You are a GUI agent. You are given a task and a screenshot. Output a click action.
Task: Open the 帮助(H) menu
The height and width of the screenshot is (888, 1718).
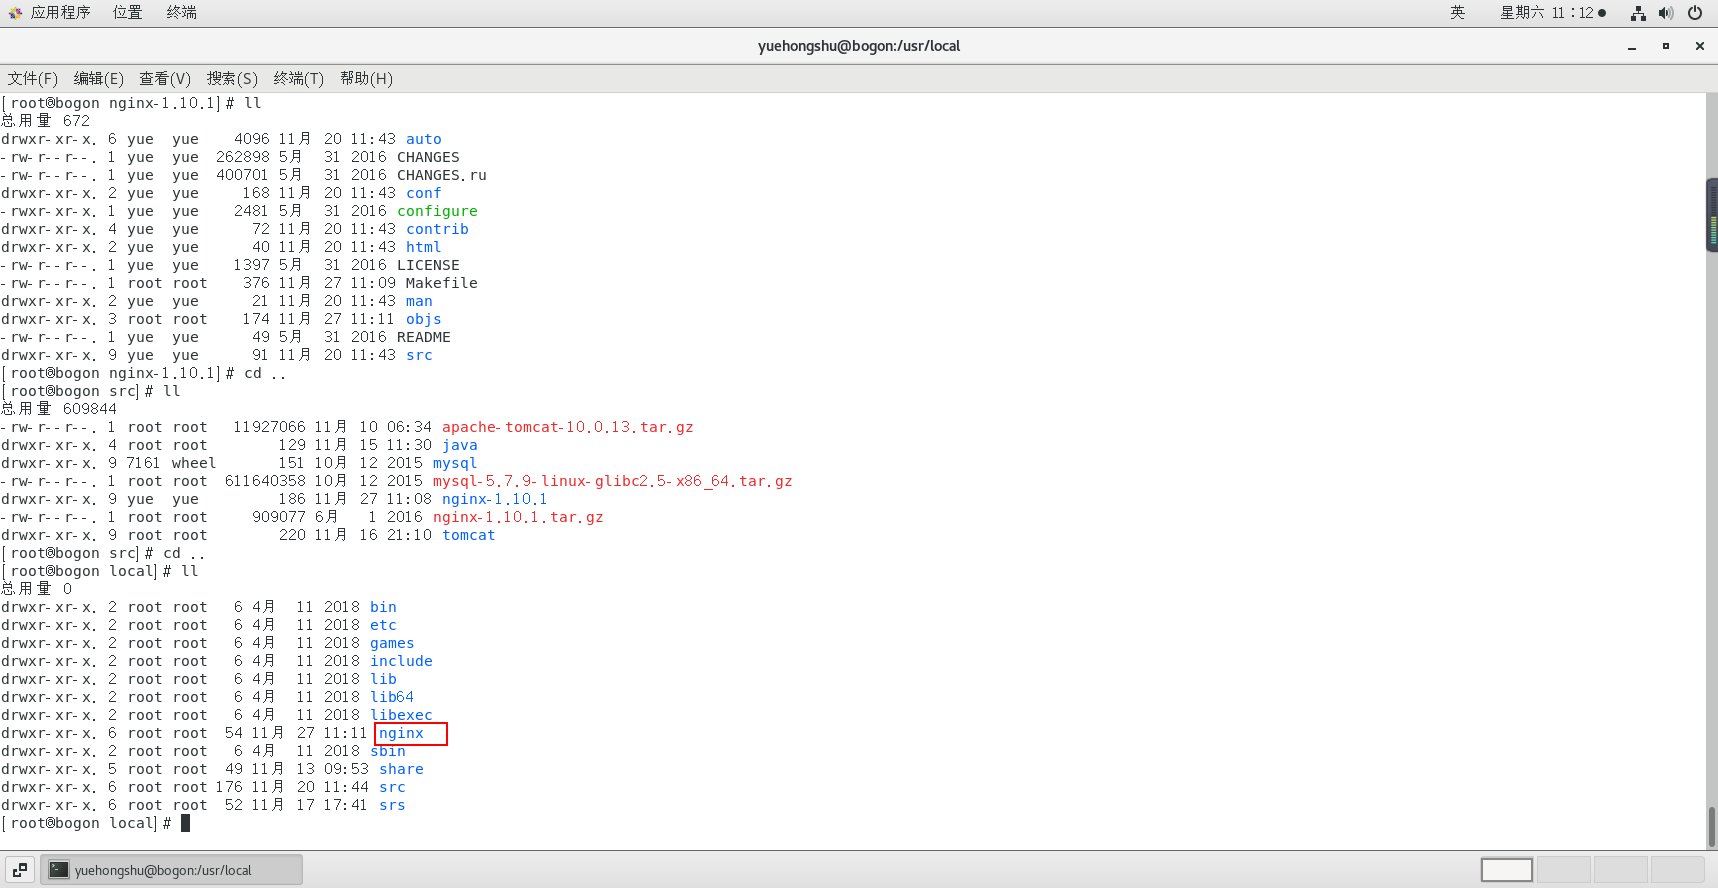[x=366, y=78]
